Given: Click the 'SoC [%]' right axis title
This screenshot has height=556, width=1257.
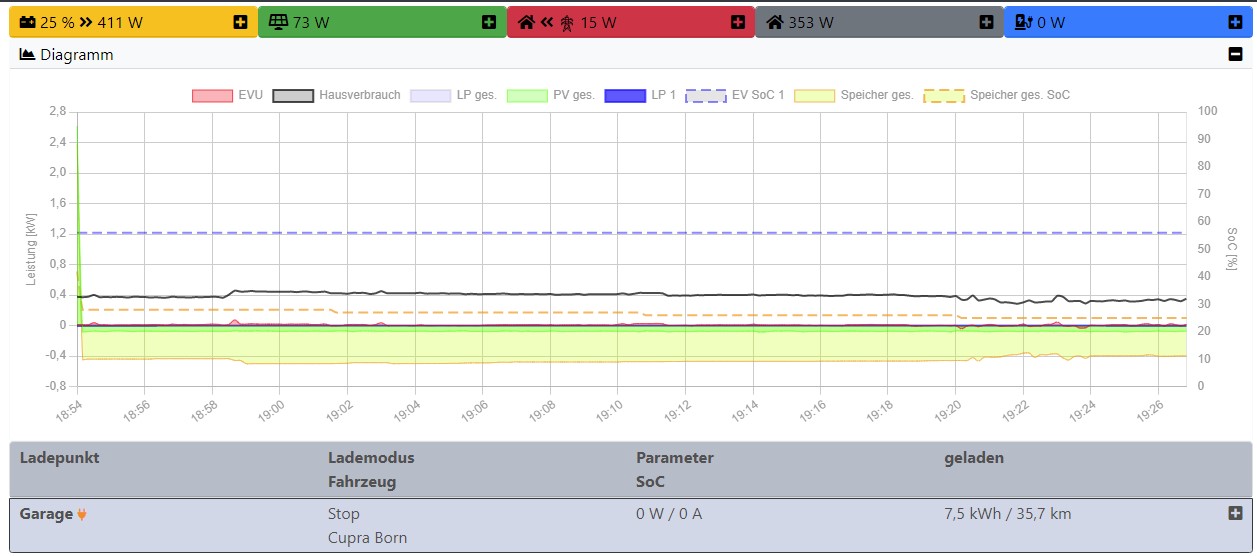Looking at the screenshot, I should coord(1232,248).
